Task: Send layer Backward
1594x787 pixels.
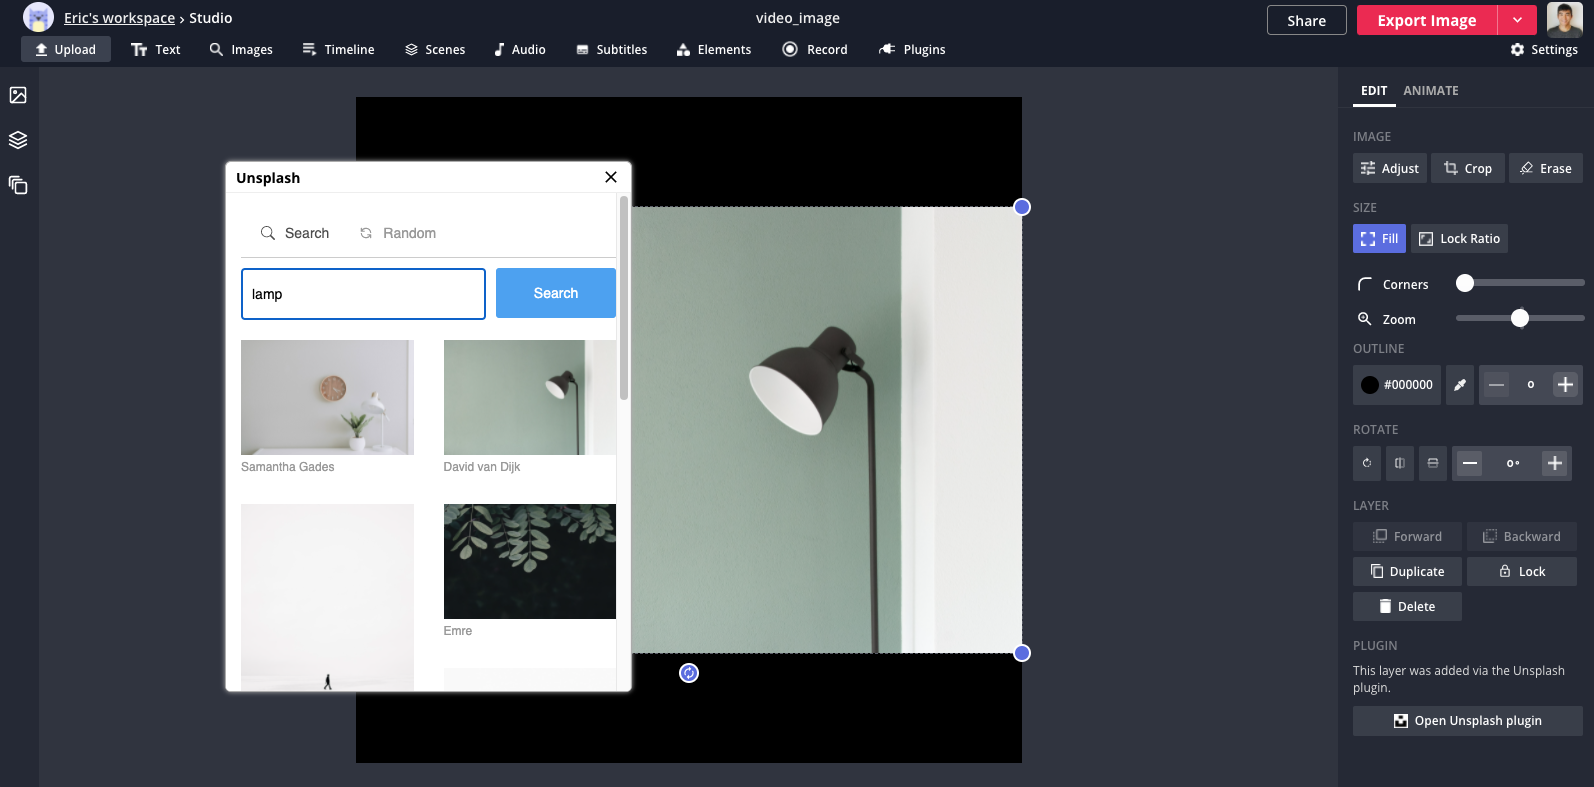Action: pos(1522,536)
